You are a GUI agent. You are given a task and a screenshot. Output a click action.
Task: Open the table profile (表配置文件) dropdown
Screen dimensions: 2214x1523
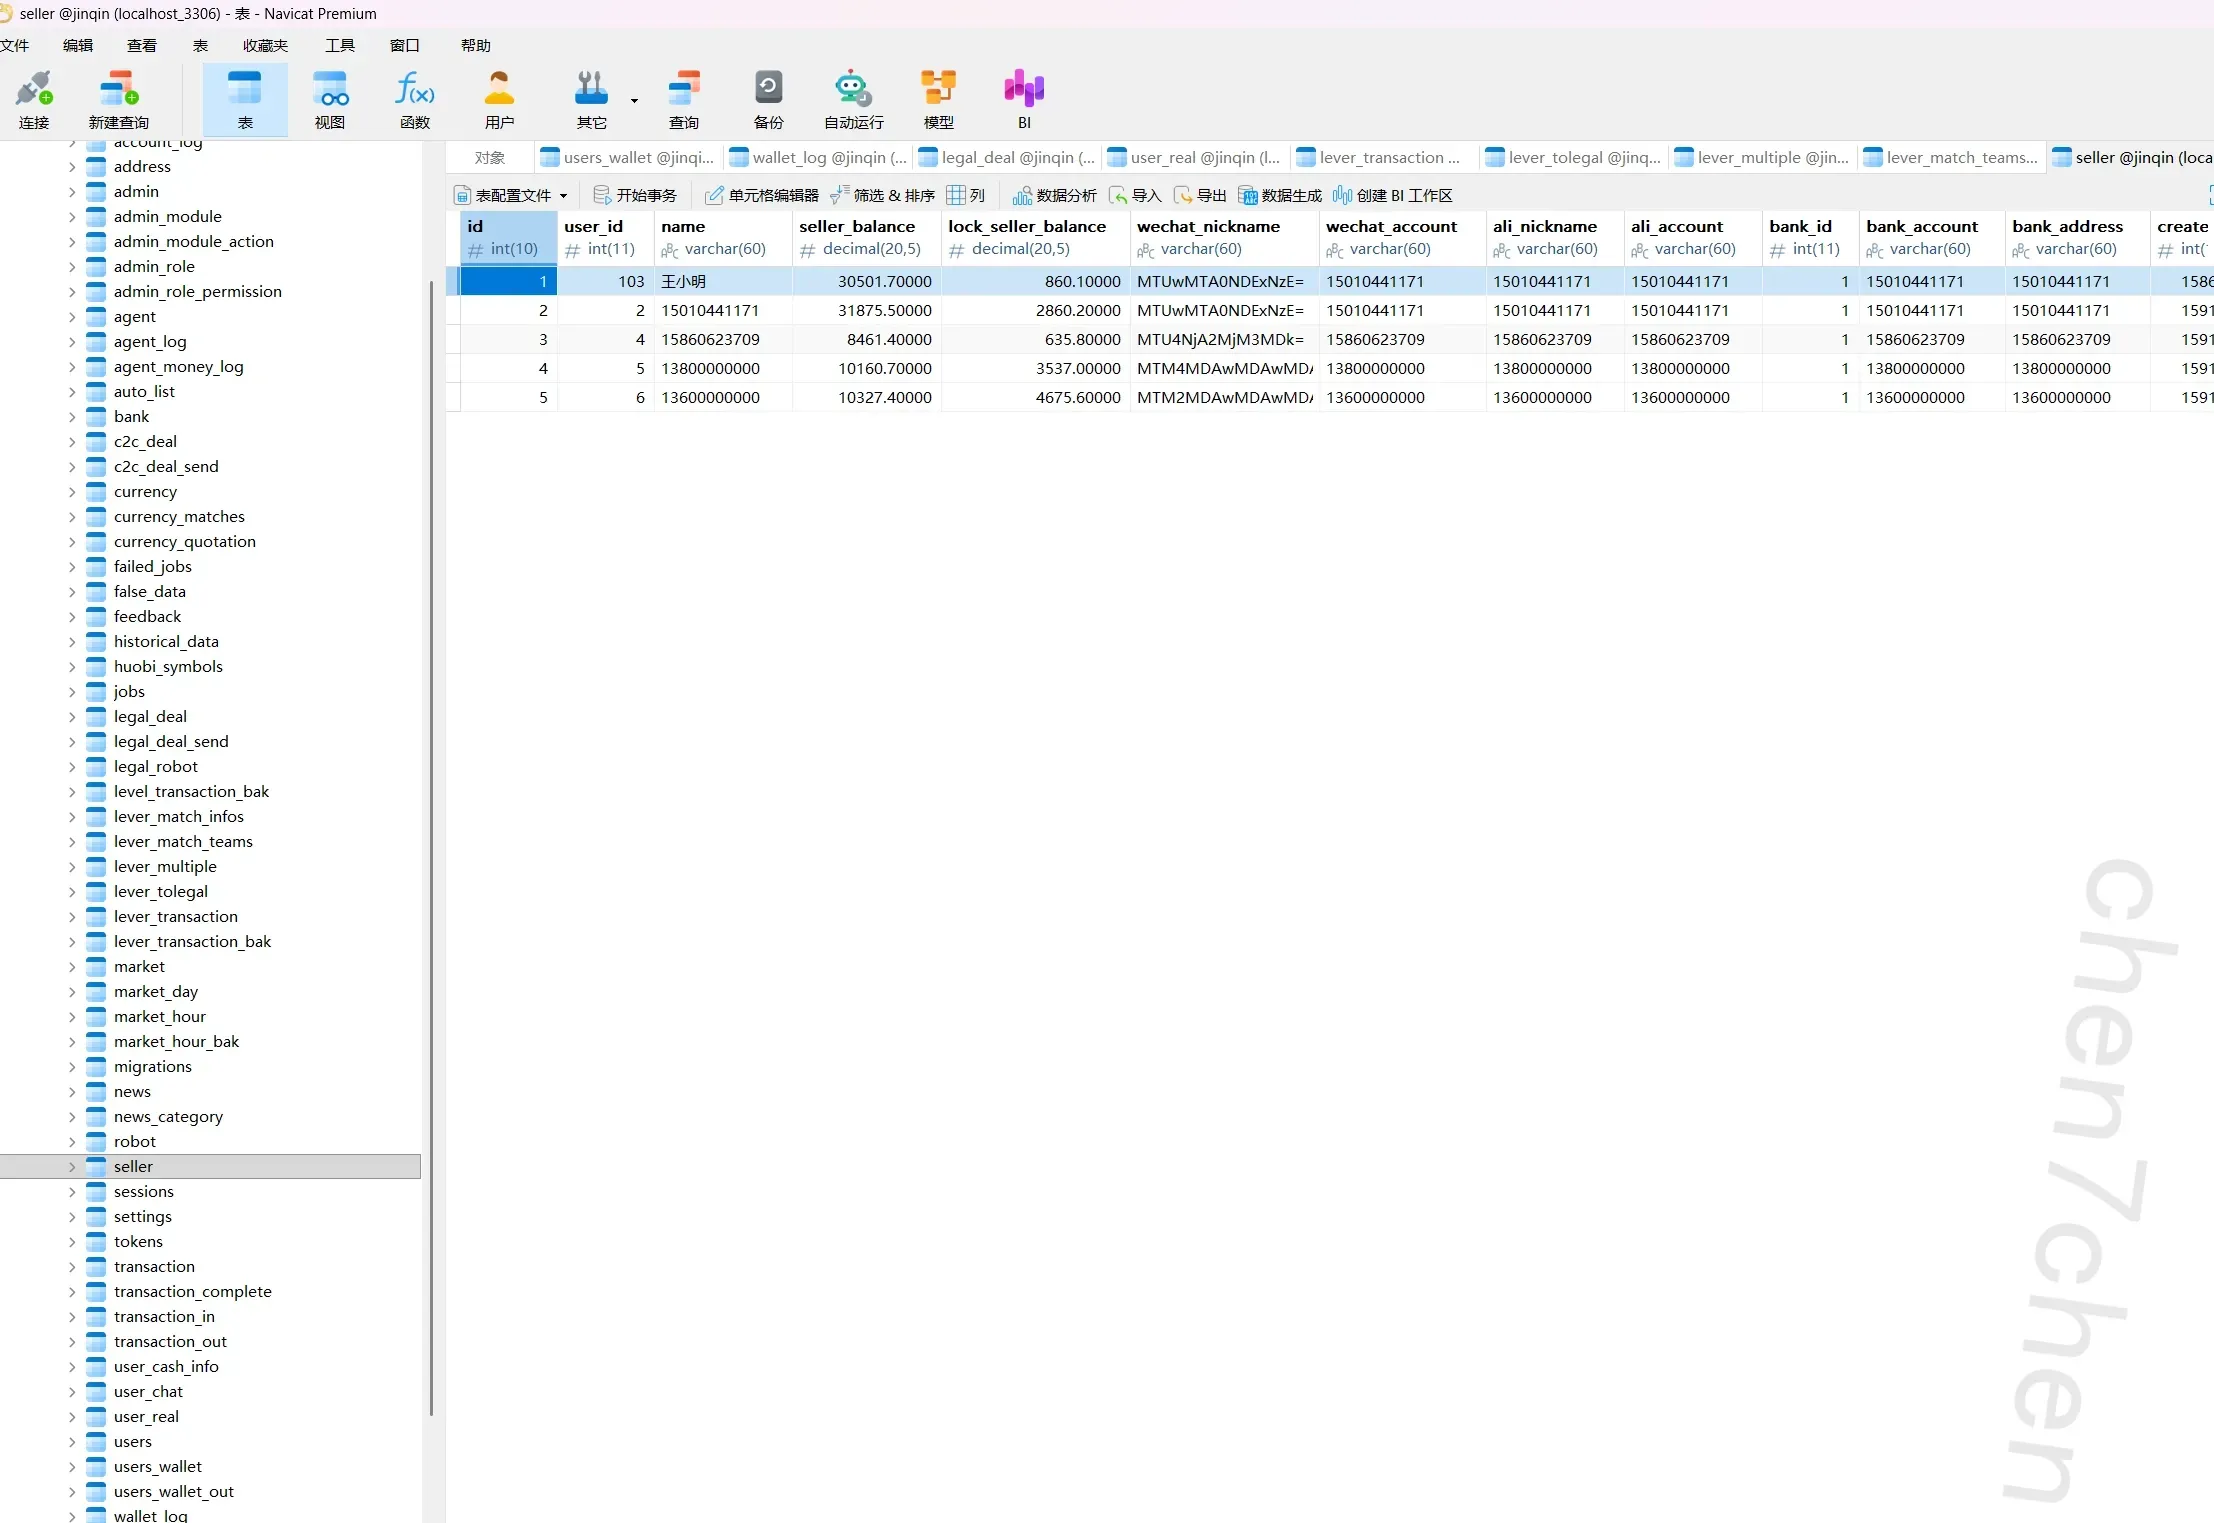pos(511,195)
